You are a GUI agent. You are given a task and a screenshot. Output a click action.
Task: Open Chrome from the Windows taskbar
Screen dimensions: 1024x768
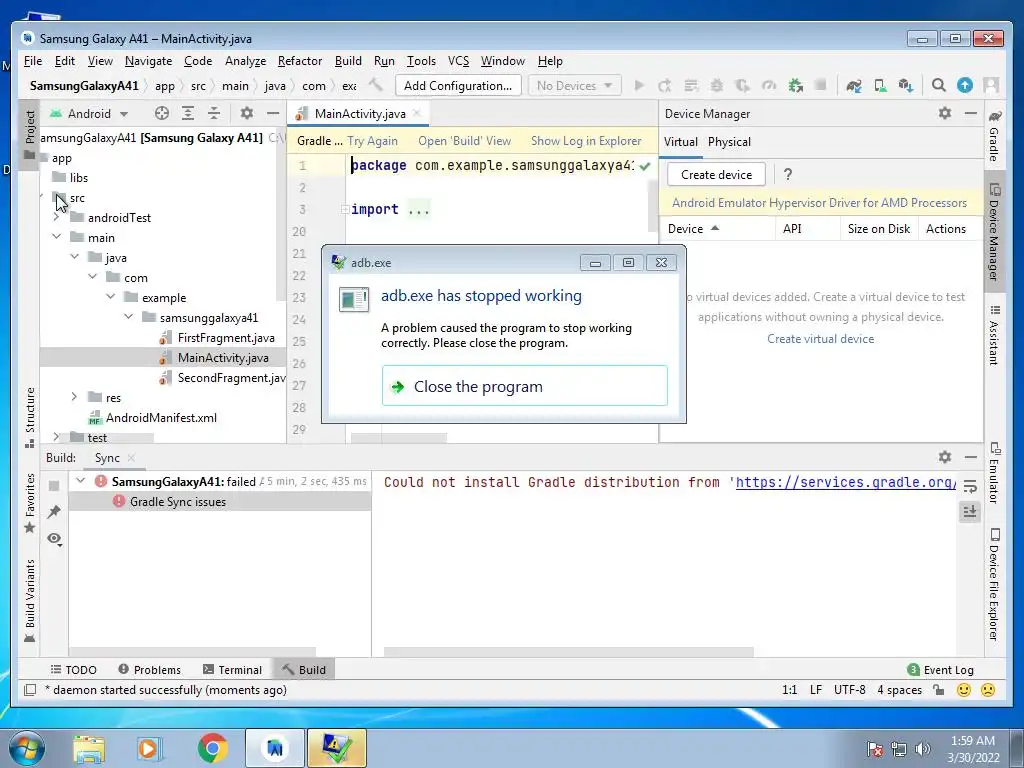212,748
